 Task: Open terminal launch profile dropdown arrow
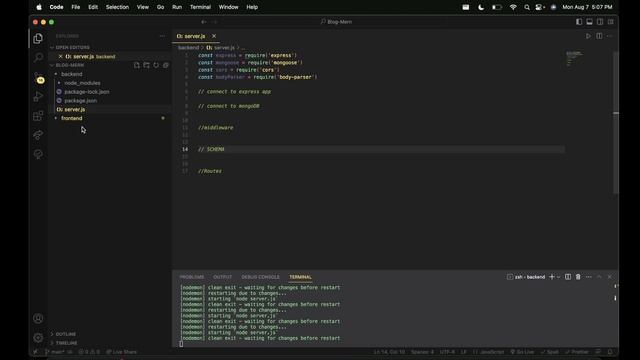558,277
